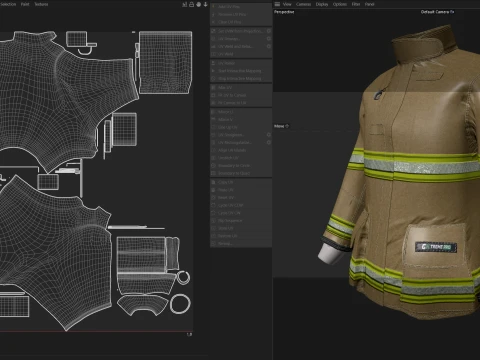Choose the last entry under Restore UV
480x360 pixels.
[x=241, y=244]
